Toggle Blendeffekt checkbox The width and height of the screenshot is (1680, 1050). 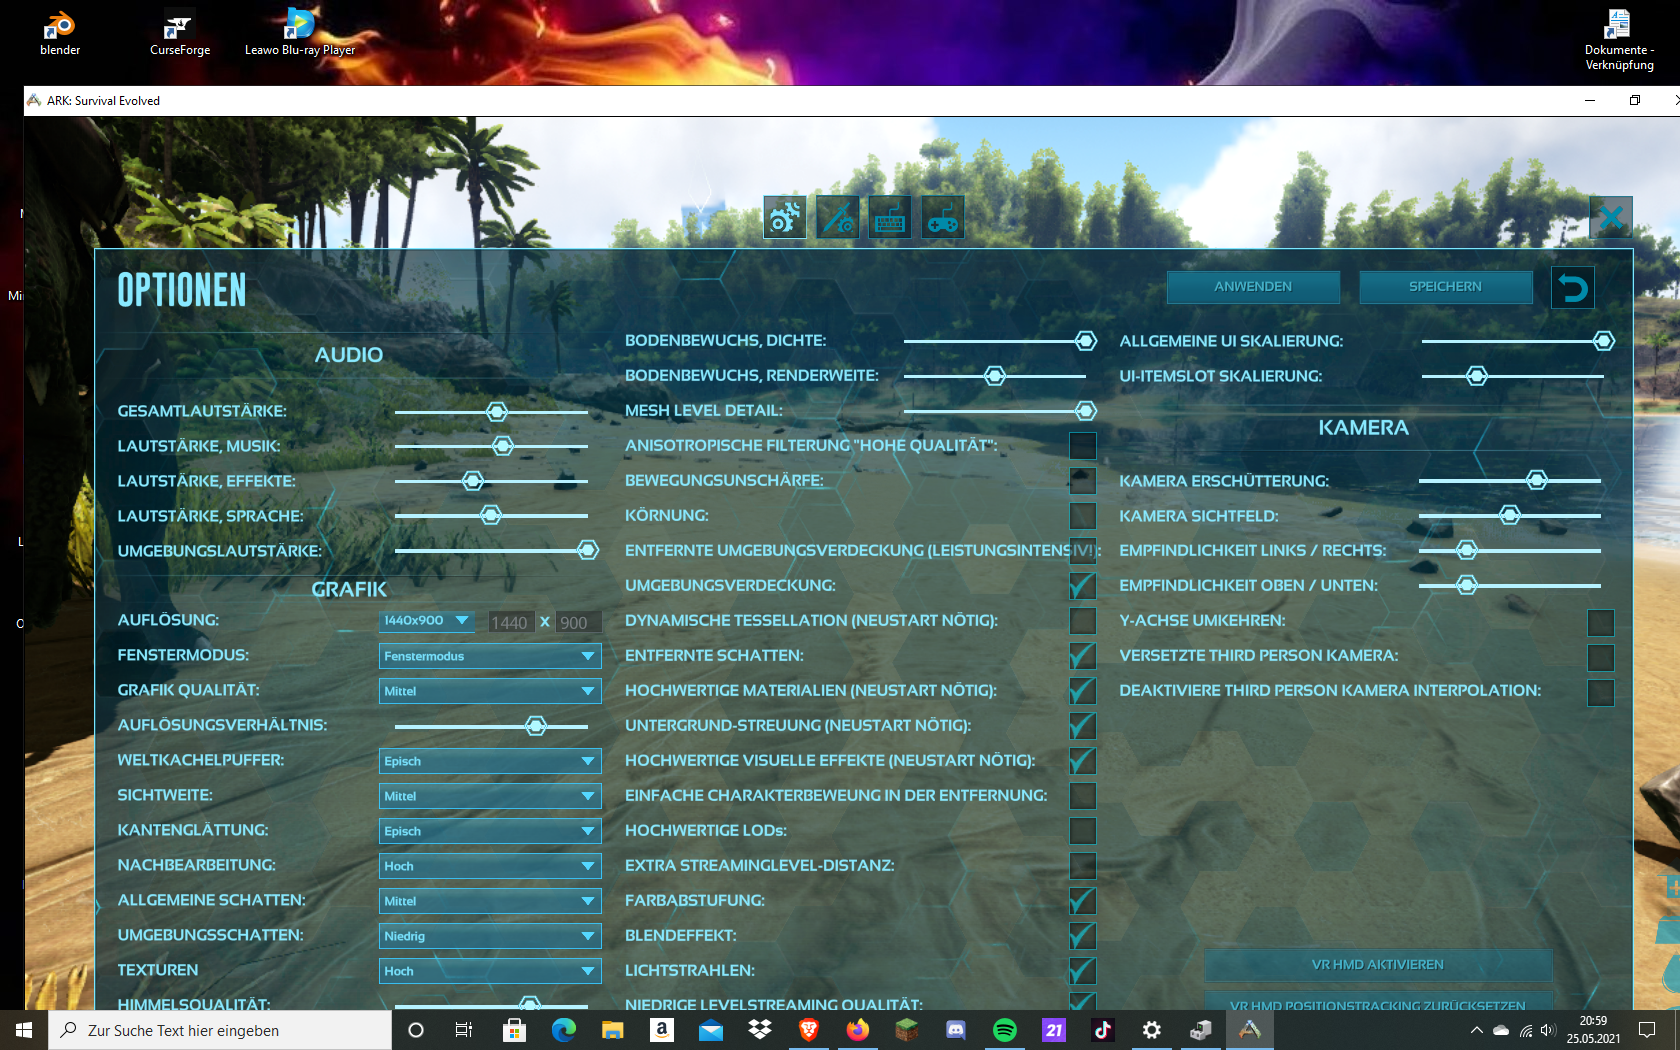pos(1083,936)
